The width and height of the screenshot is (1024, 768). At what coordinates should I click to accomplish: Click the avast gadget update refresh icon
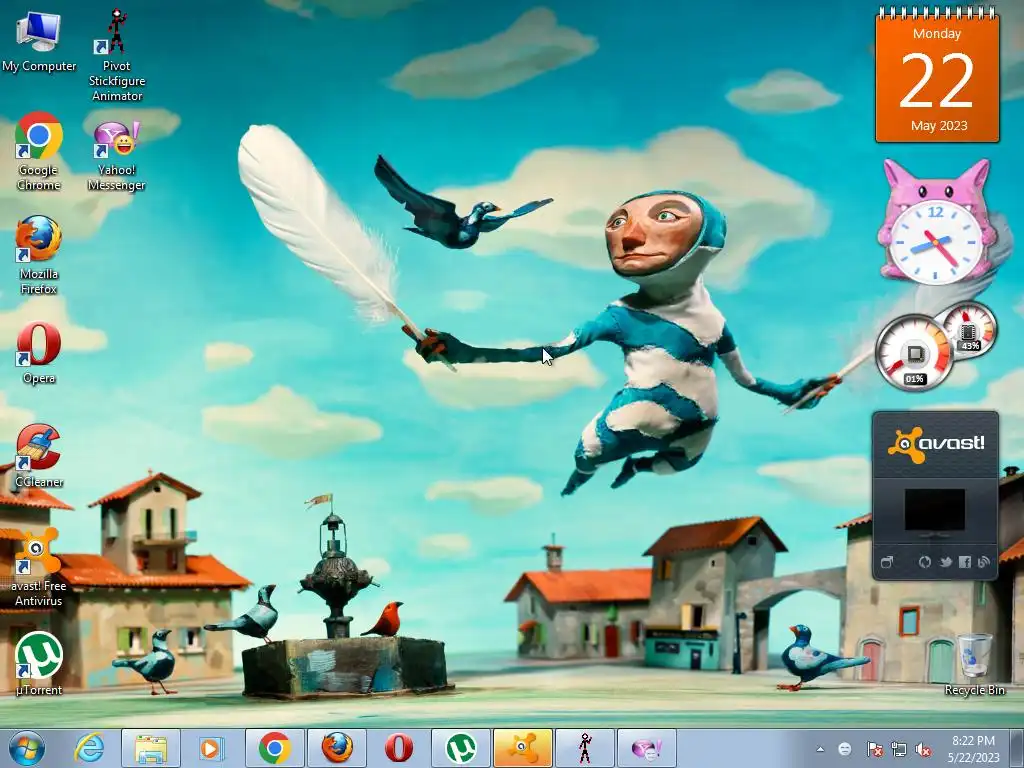tap(925, 562)
